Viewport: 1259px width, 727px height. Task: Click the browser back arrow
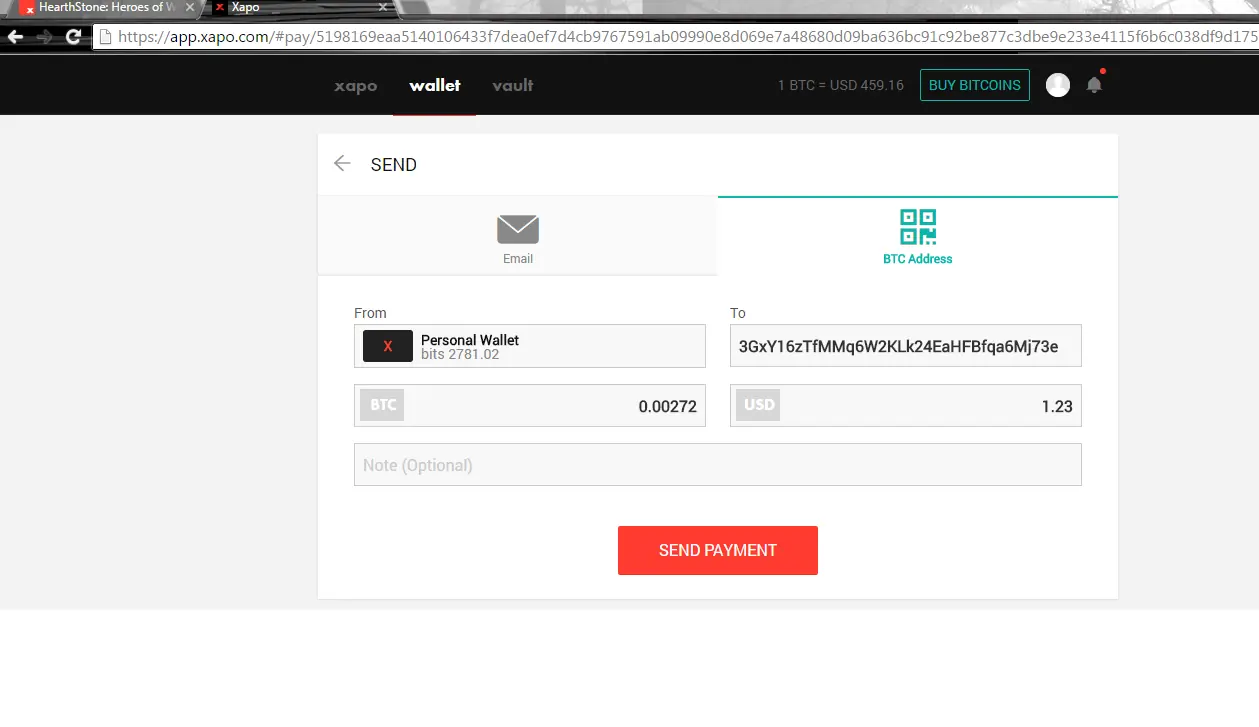(x=14, y=37)
